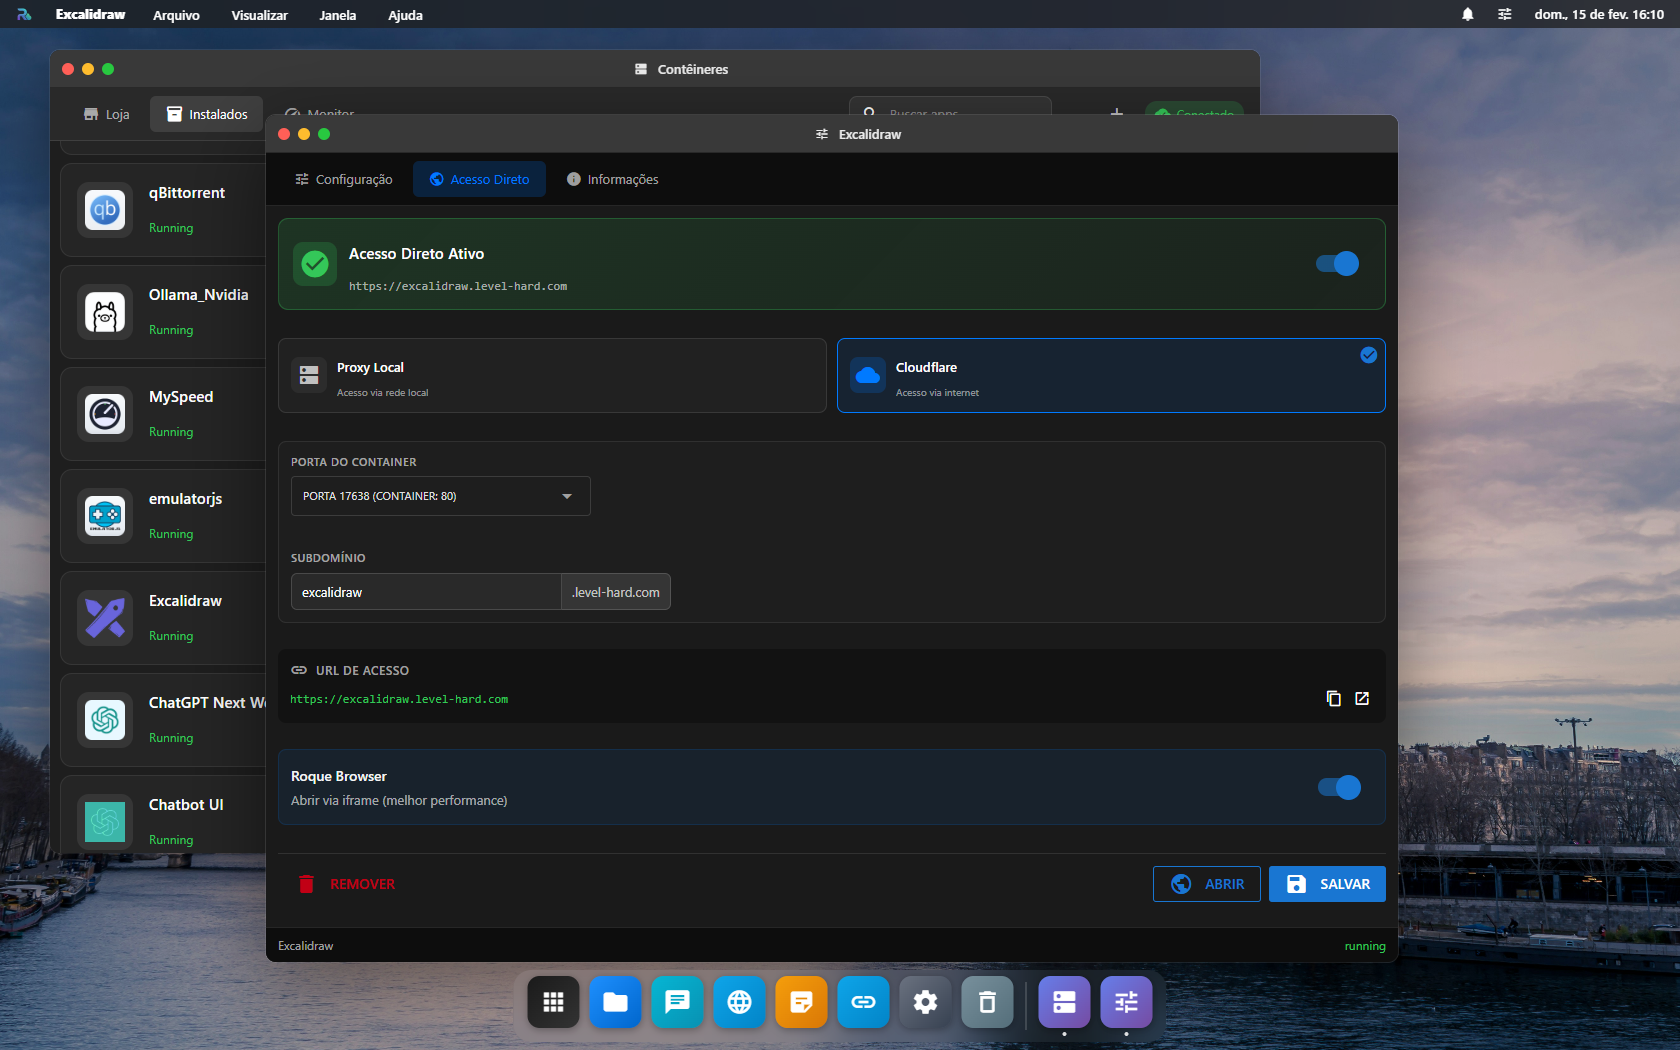1680x1050 pixels.
Task: Toggle the Roque Browser iframe switch
Action: click(1339, 788)
